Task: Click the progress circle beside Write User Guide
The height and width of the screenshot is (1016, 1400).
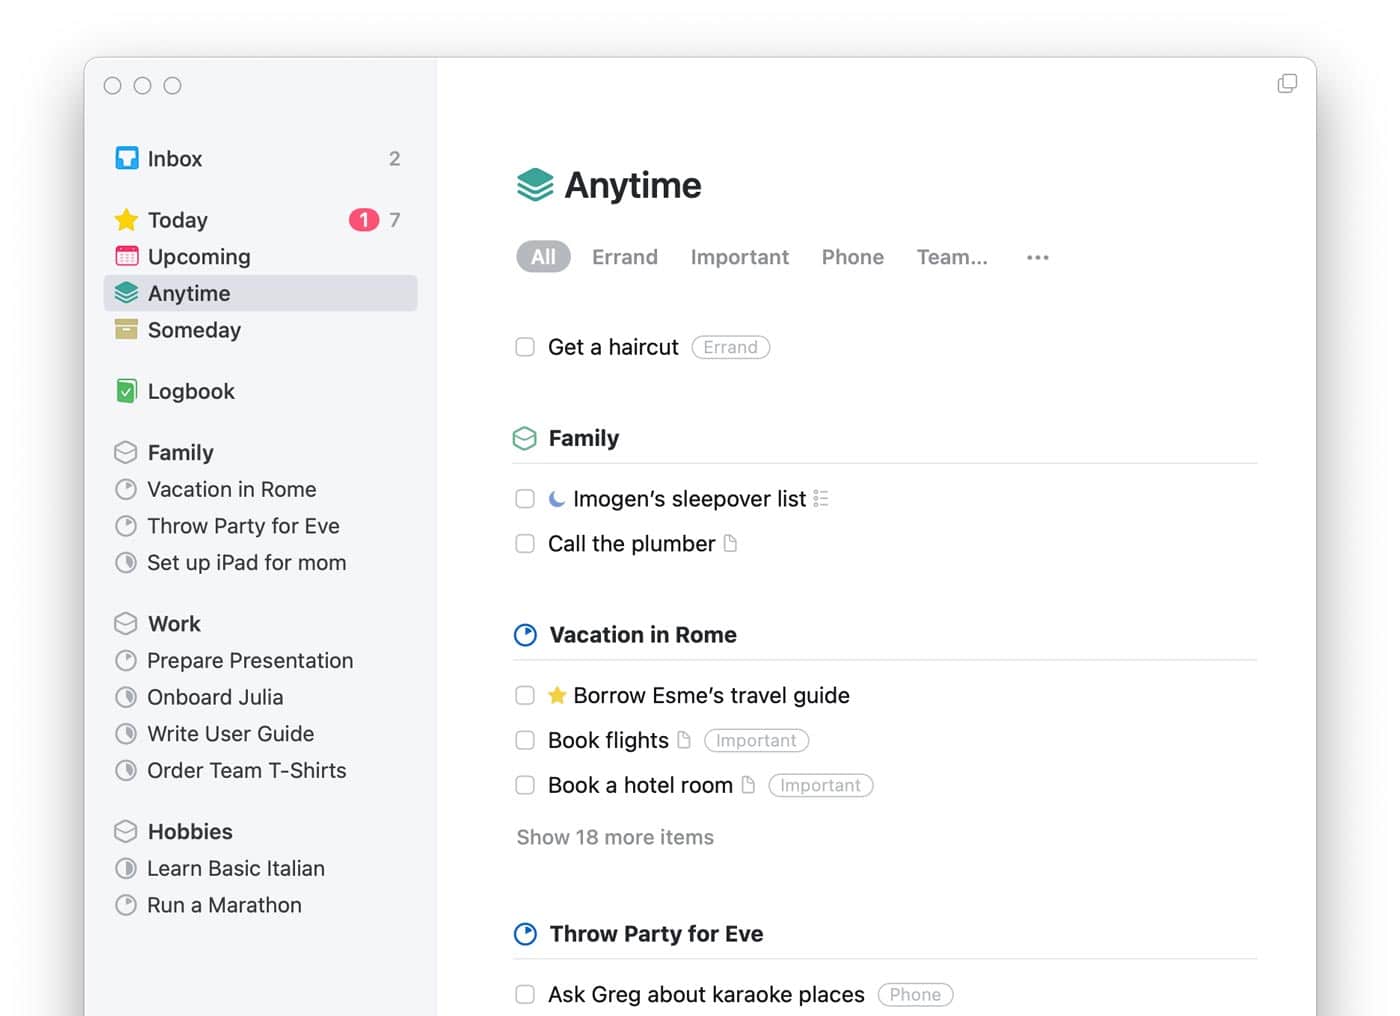Action: [126, 734]
